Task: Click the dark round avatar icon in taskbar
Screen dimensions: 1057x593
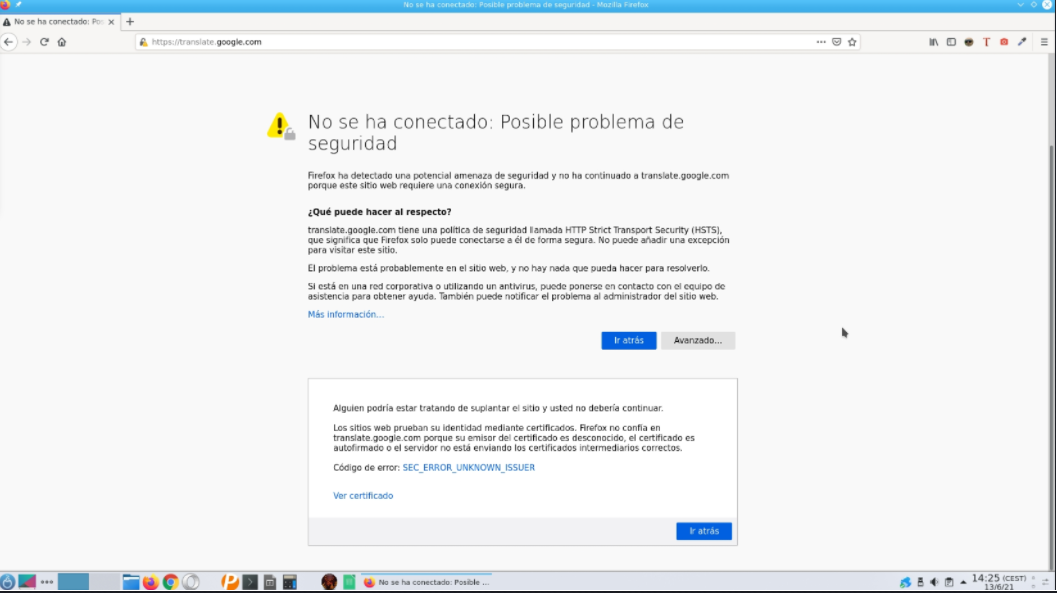Action: pos(329,582)
